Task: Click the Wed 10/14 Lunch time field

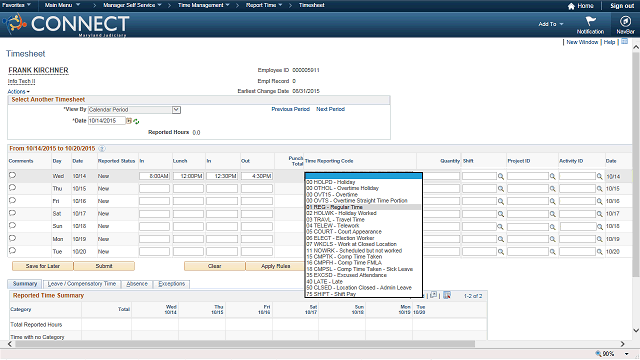Action: pyautogui.click(x=188, y=176)
